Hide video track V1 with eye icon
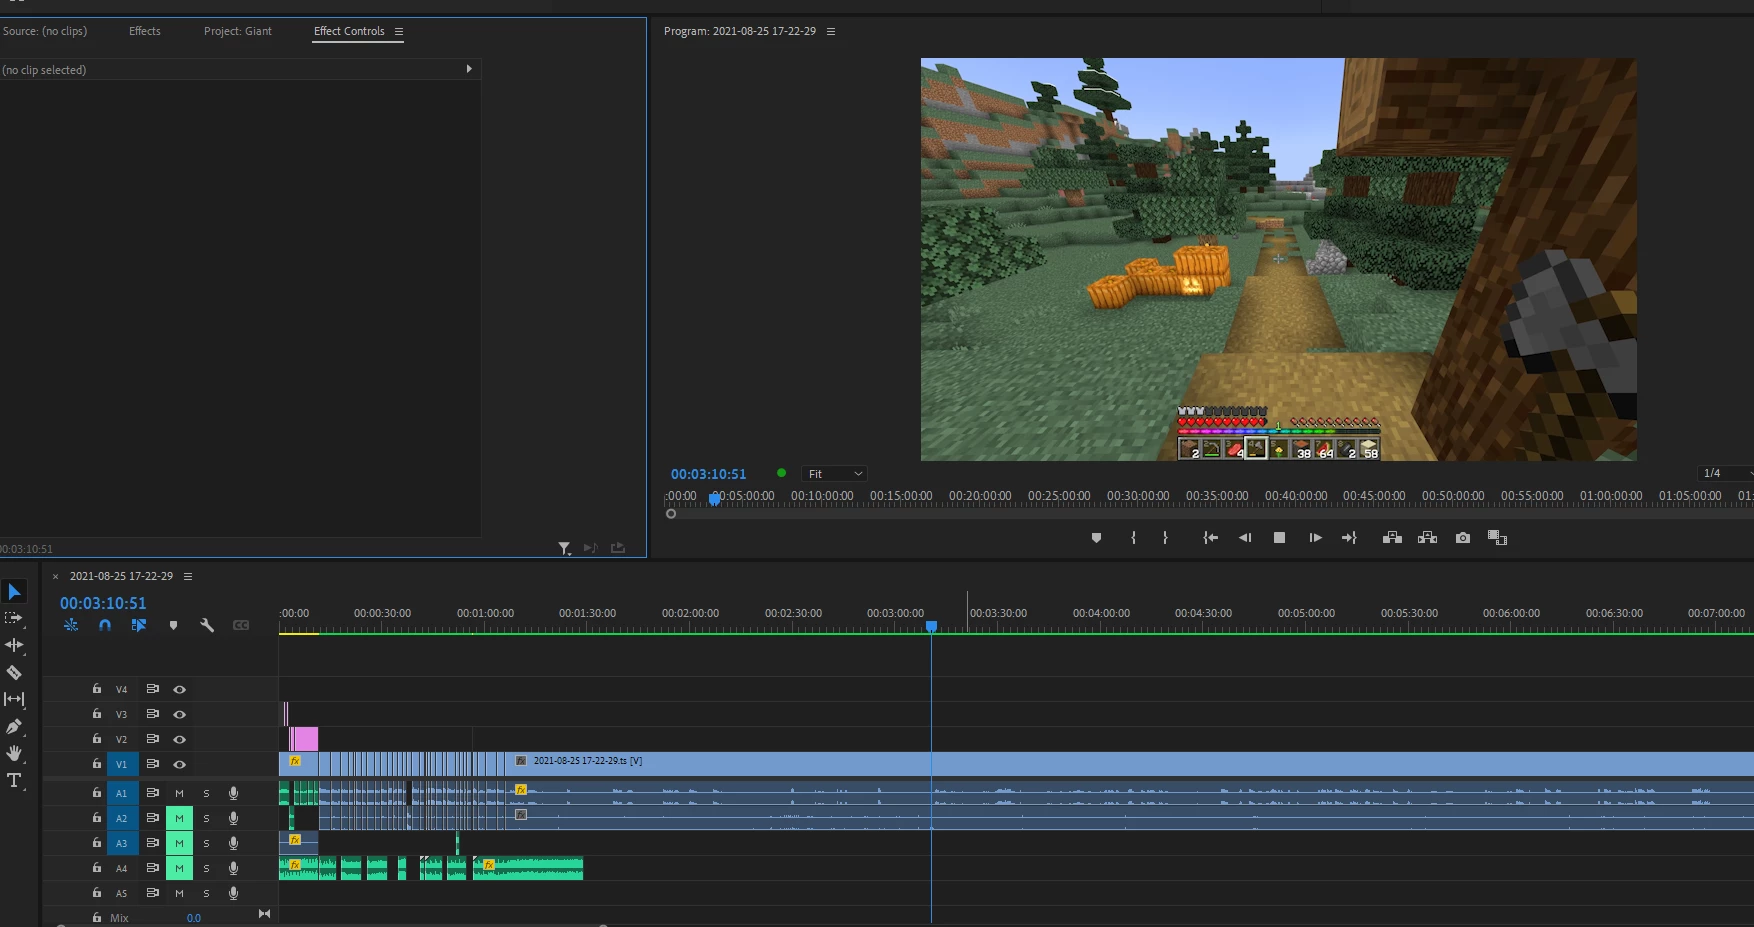Image resolution: width=1754 pixels, height=927 pixels. (180, 764)
